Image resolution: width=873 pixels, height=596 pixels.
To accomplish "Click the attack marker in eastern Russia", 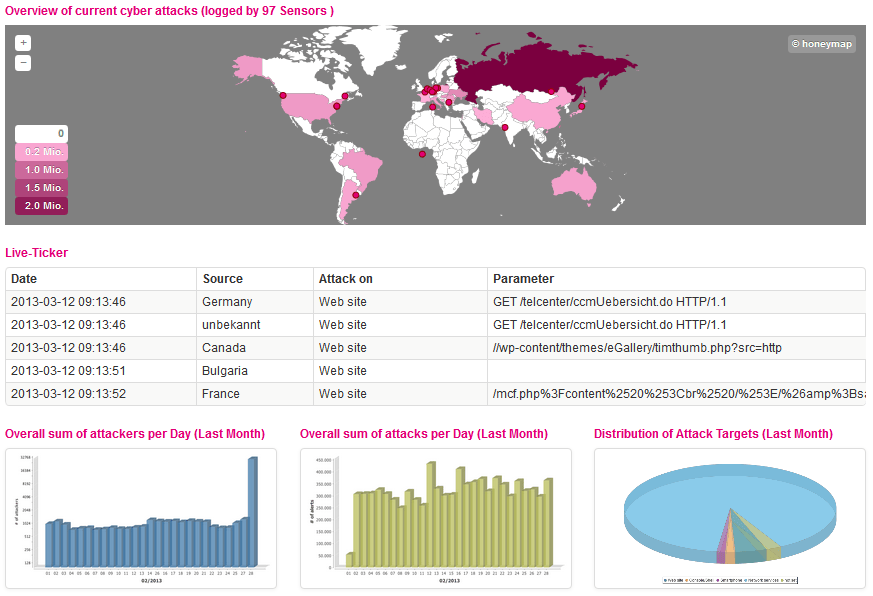I will 551,91.
